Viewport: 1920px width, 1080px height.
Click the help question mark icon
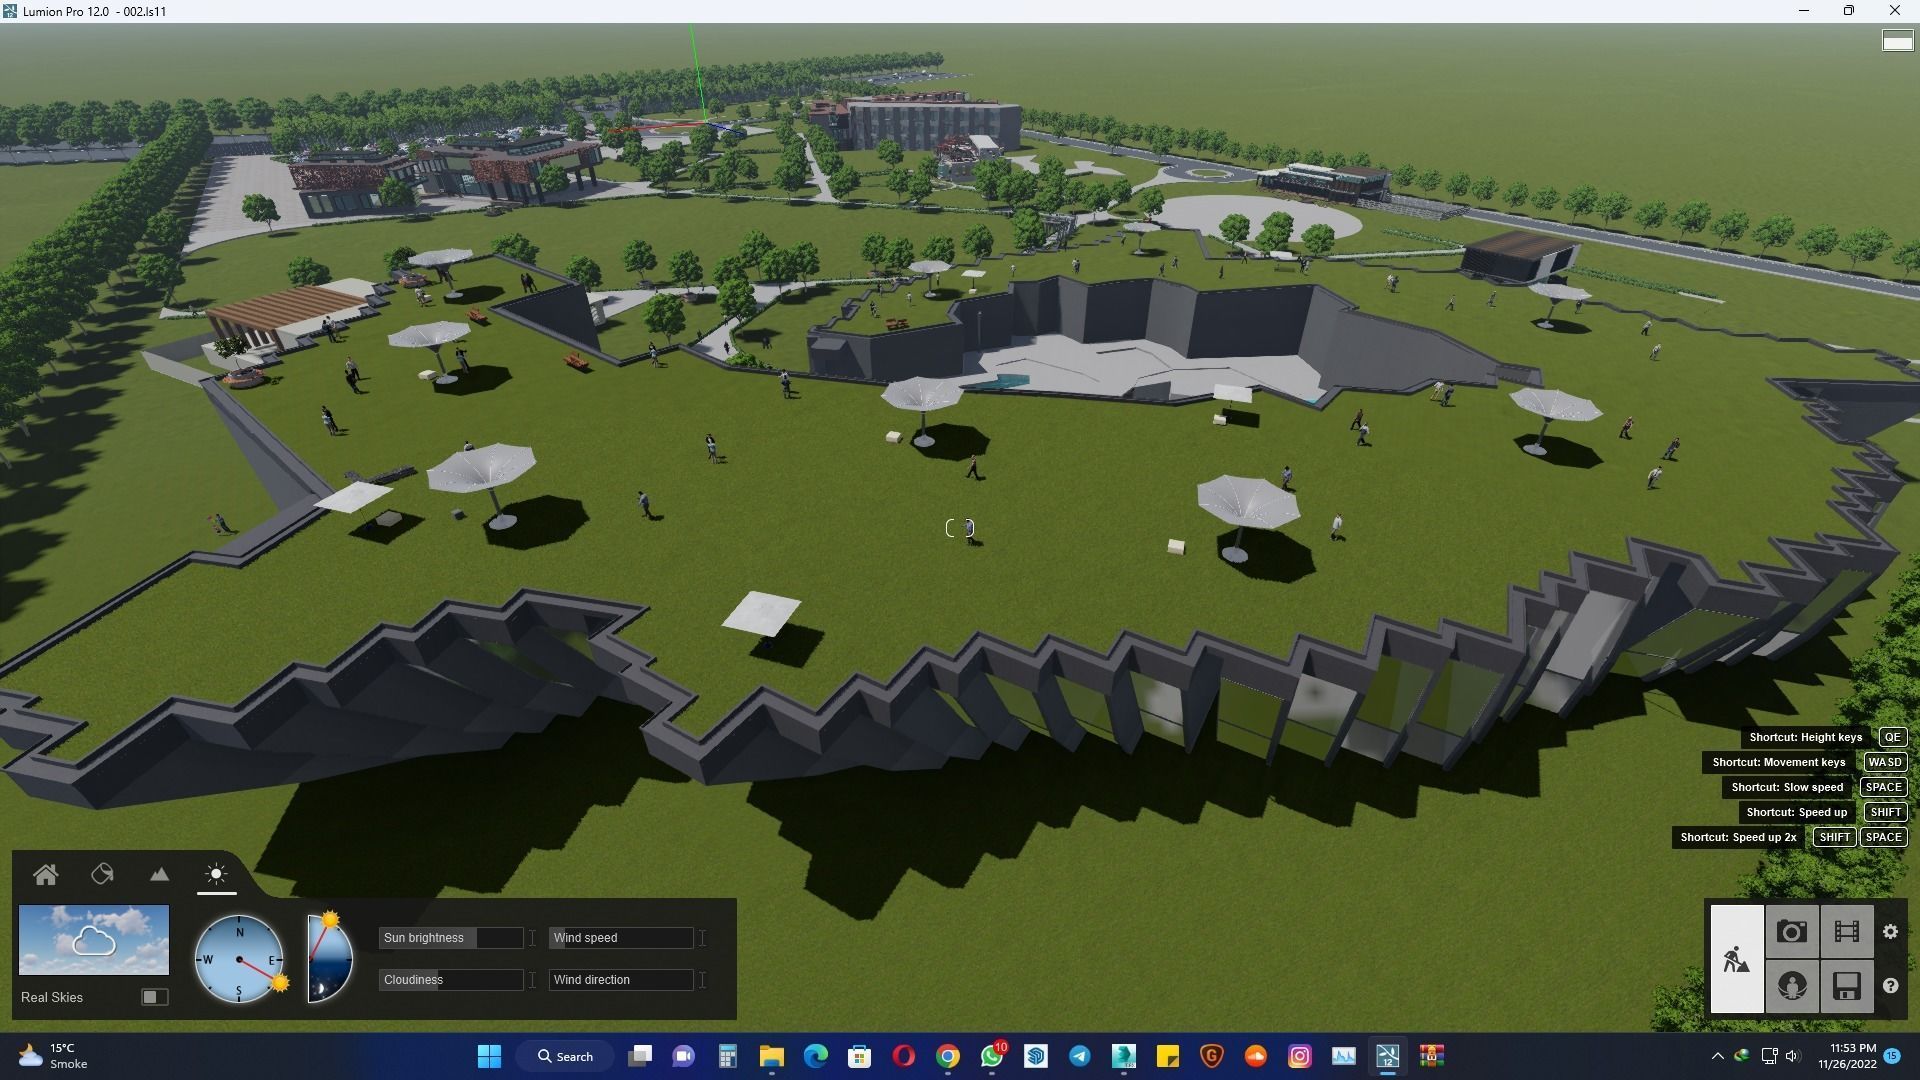click(x=1890, y=986)
